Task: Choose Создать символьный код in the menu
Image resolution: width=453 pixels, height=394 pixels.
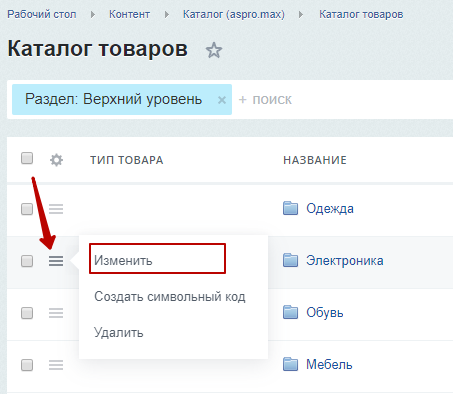Action: click(x=170, y=296)
